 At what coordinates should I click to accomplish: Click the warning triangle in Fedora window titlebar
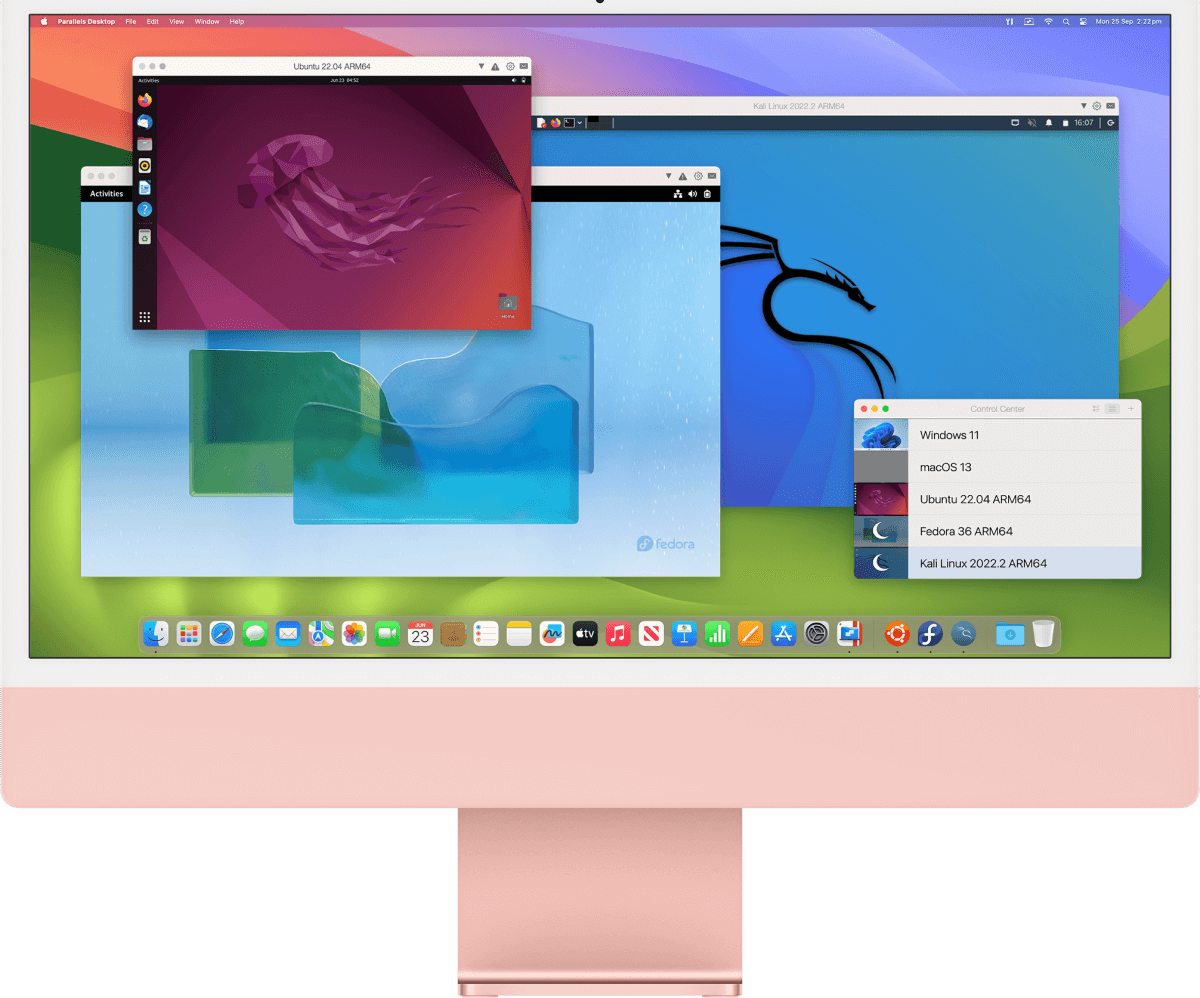[684, 175]
